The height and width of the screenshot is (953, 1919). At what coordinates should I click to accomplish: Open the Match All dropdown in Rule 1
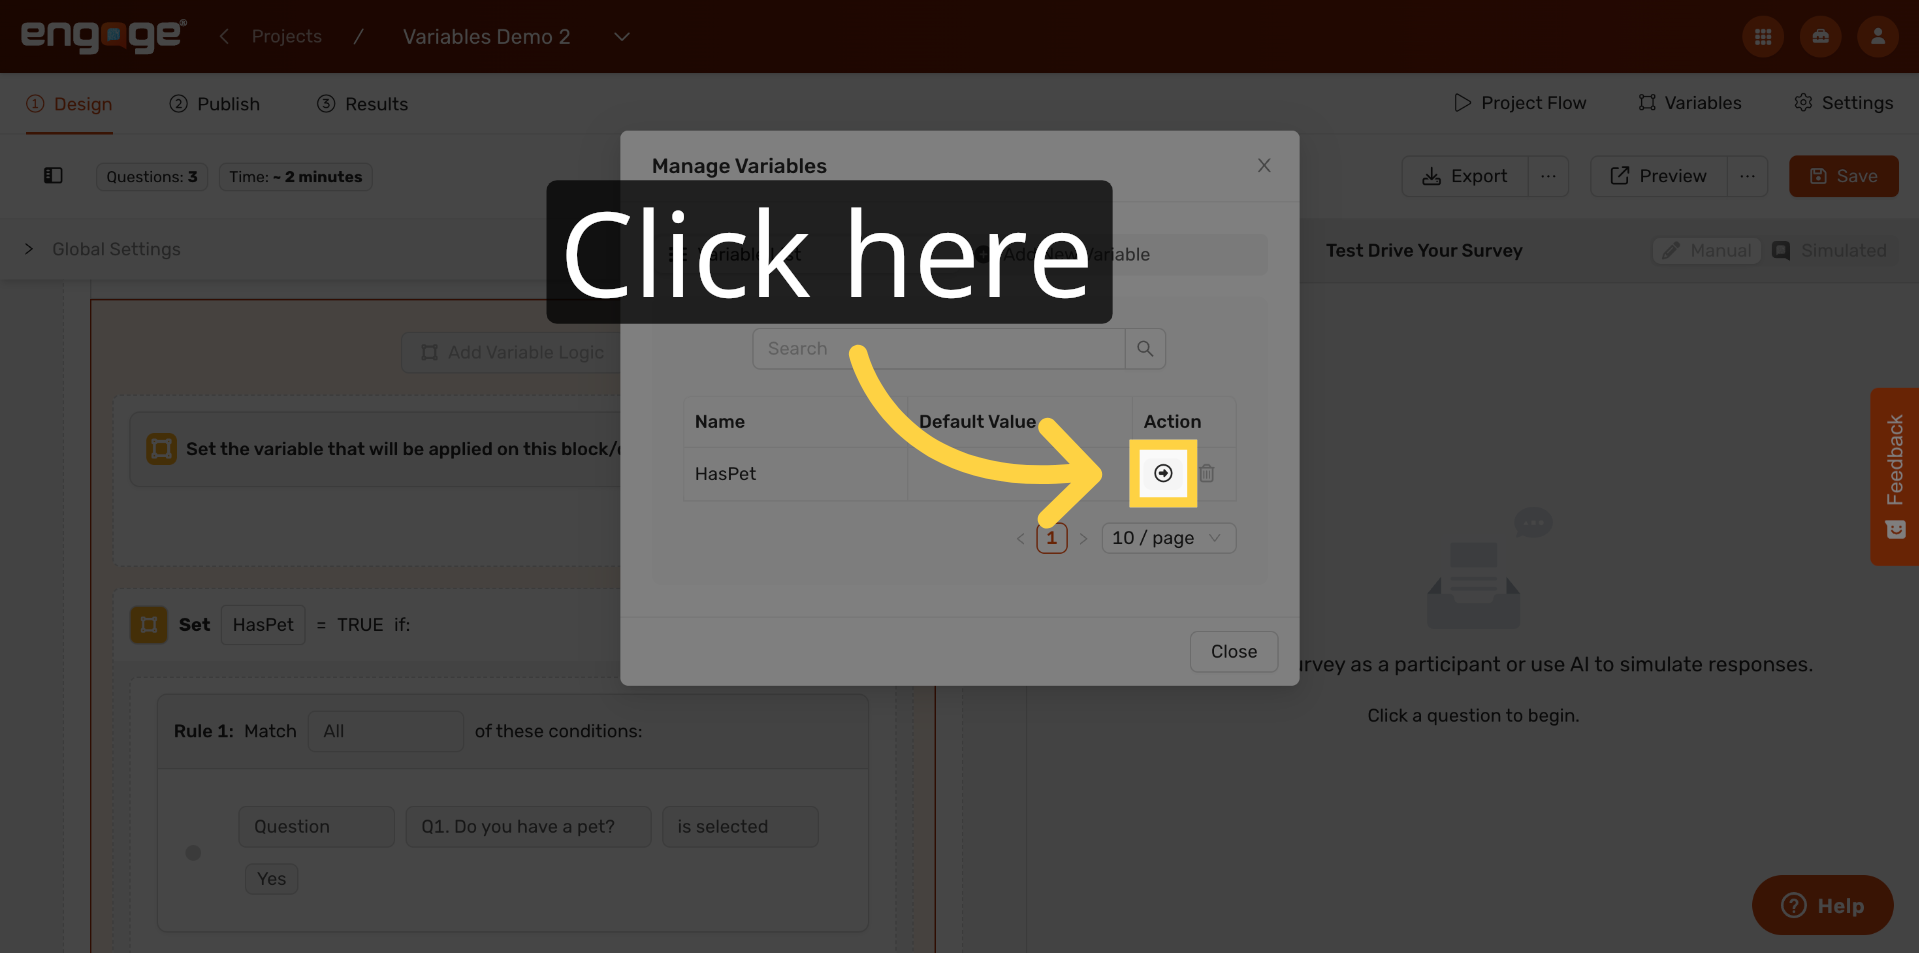pos(386,731)
